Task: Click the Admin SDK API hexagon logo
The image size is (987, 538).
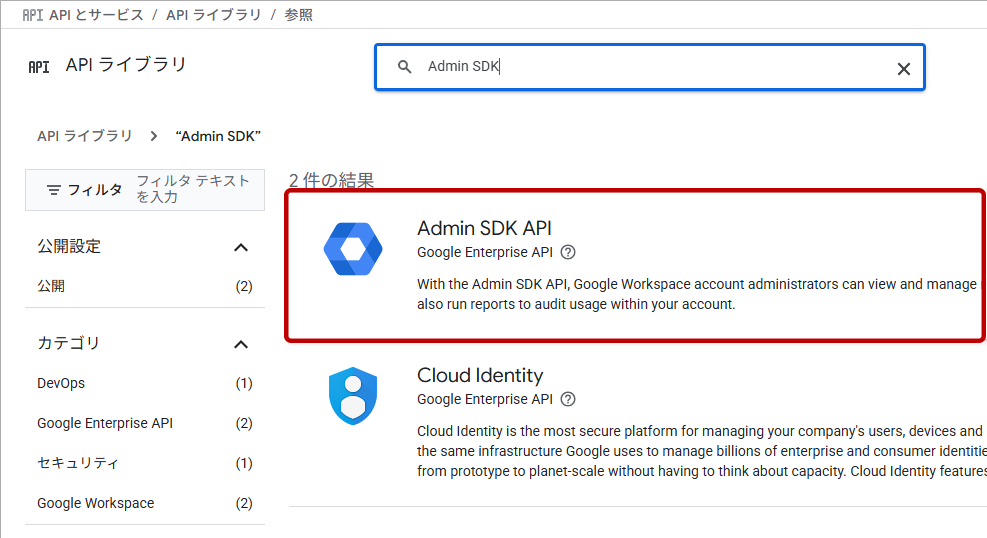Action: click(x=353, y=249)
